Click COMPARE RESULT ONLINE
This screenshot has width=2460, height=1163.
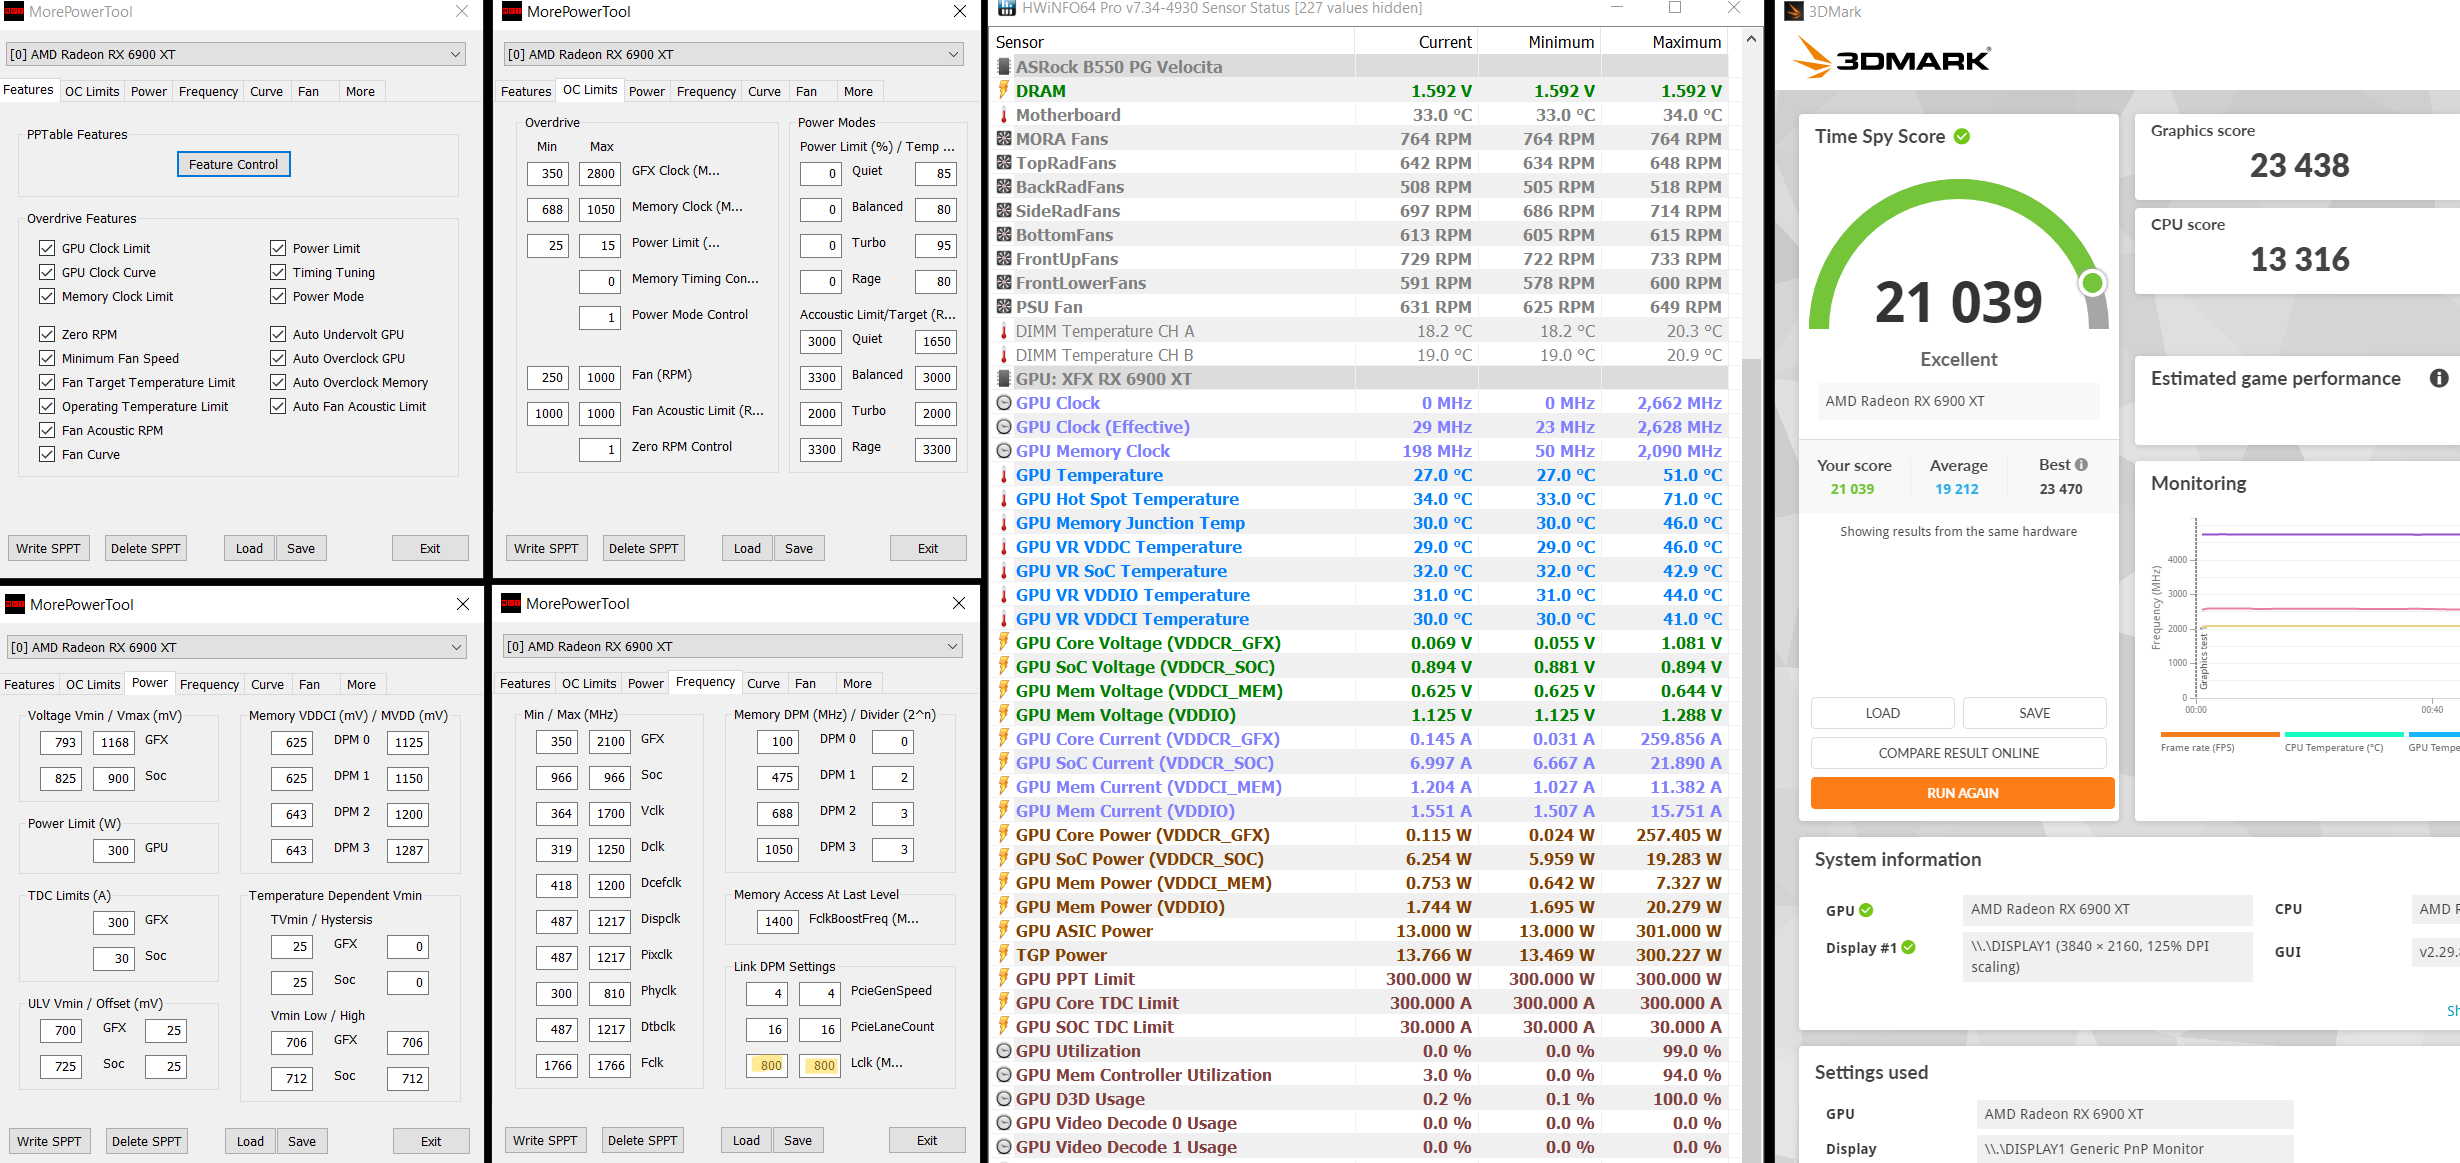(1958, 752)
